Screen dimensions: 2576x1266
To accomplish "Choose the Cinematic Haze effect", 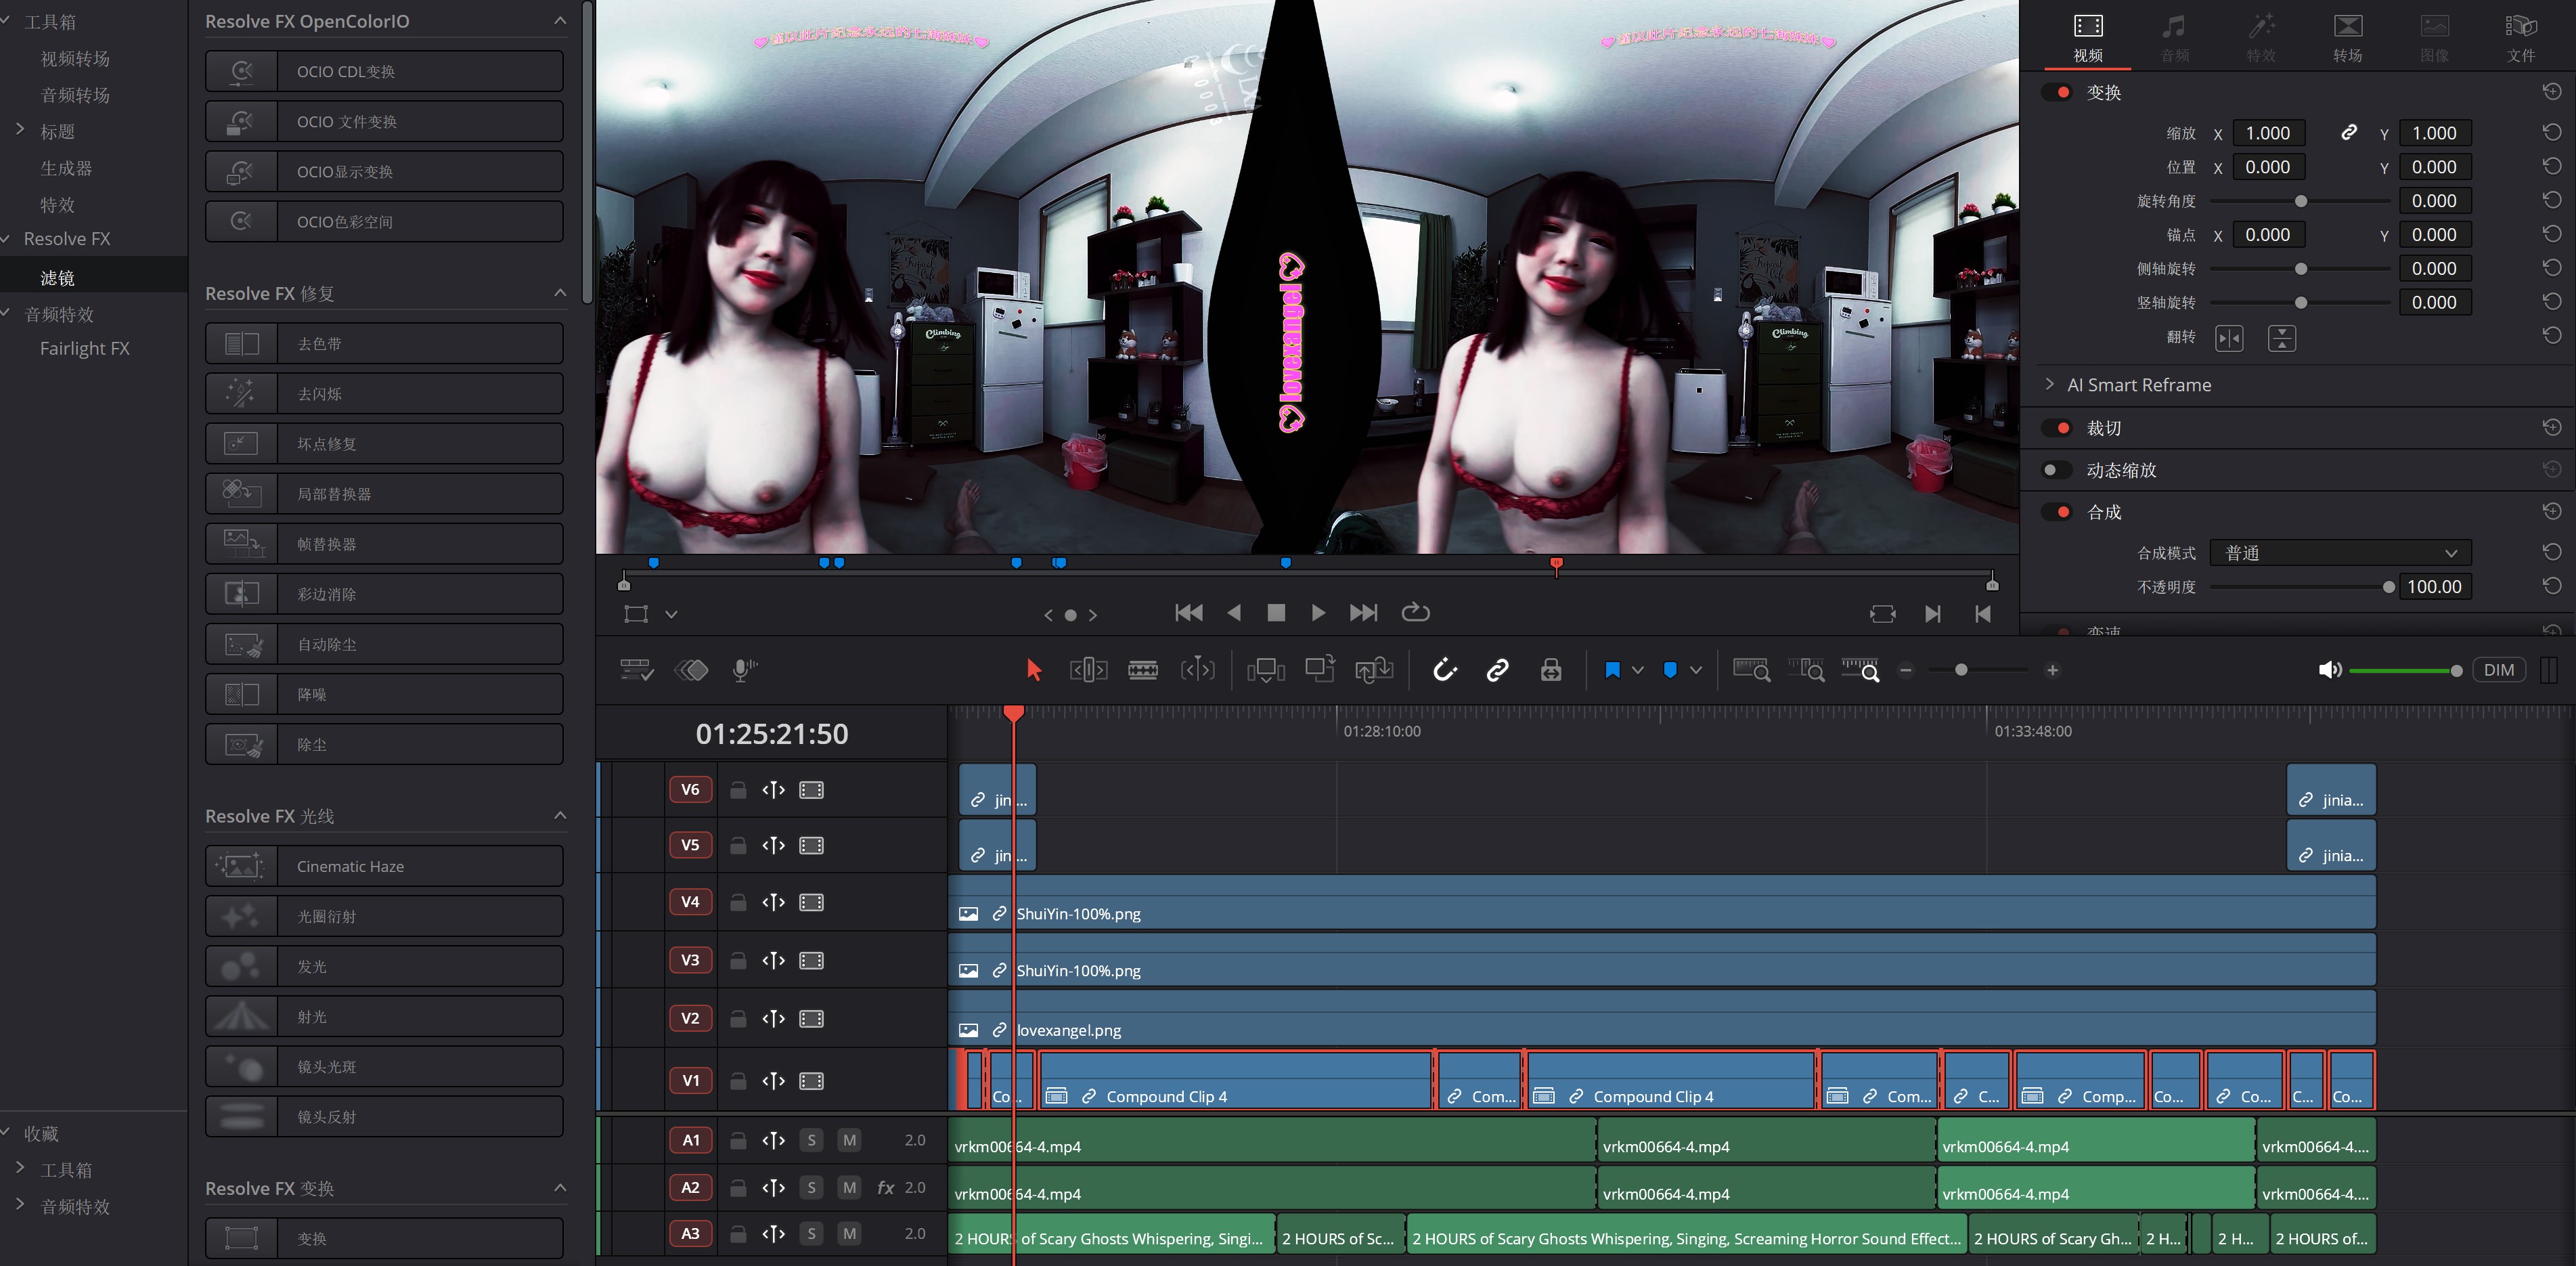I will click(384, 866).
